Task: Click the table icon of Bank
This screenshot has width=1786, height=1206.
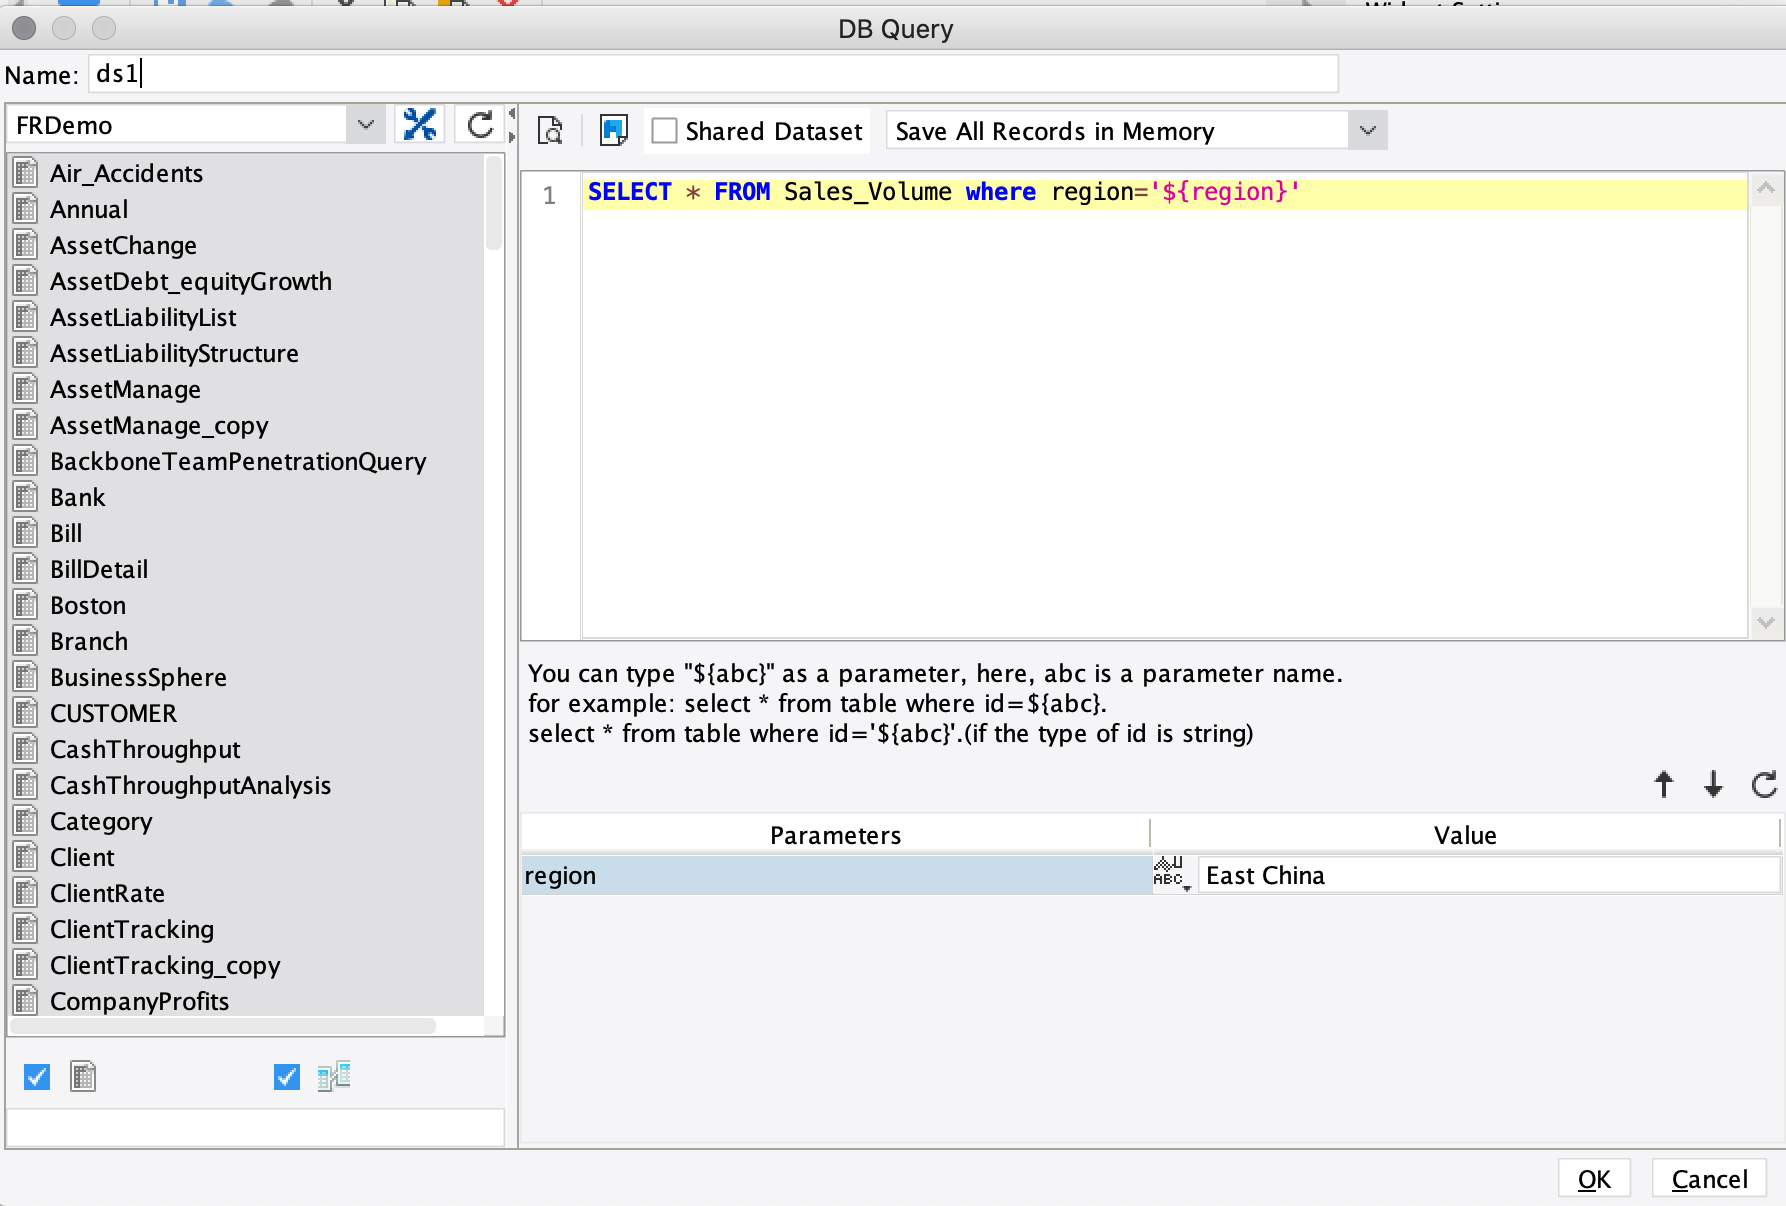Action: (x=26, y=497)
